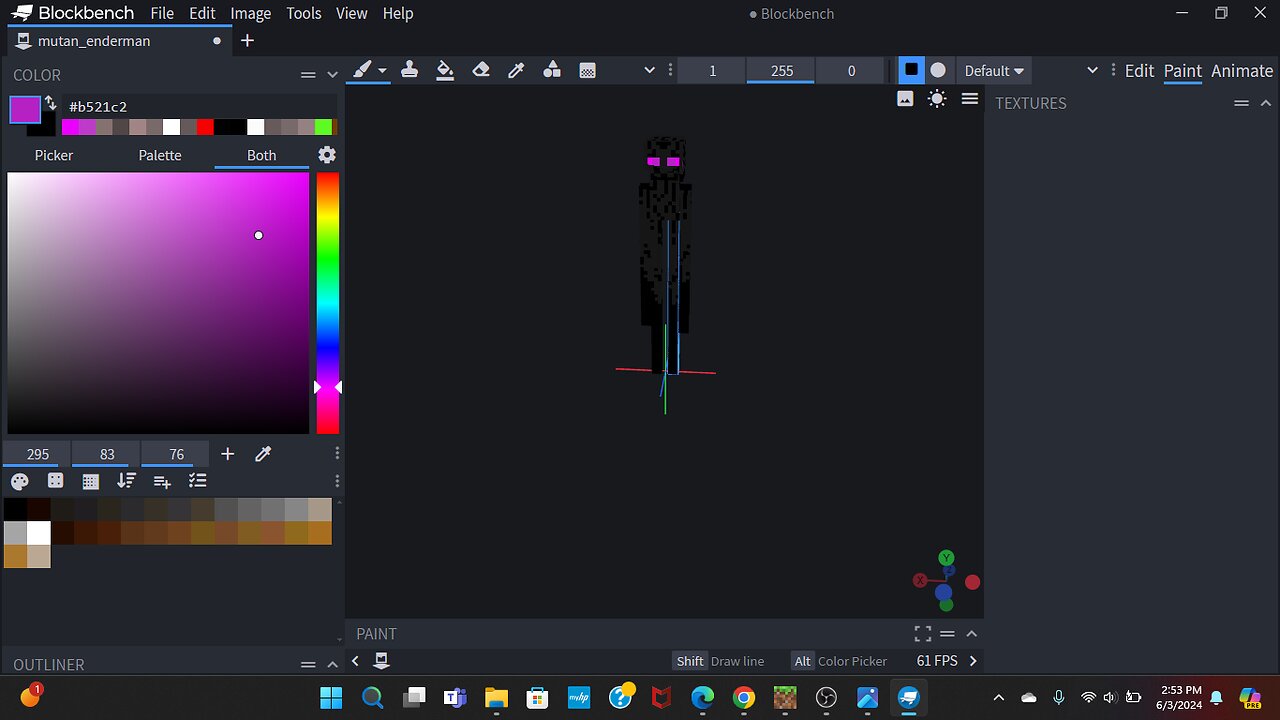The image size is (1280, 720).
Task: Expand the status bar right arrow
Action: coord(973,660)
